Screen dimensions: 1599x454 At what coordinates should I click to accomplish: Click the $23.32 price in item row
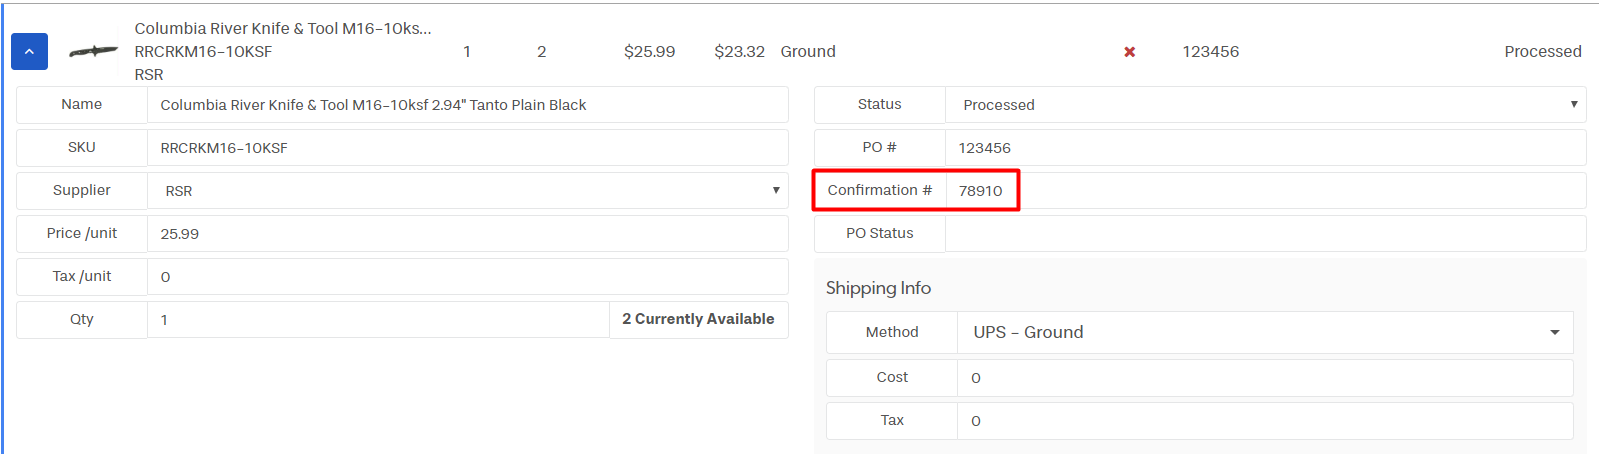(739, 52)
